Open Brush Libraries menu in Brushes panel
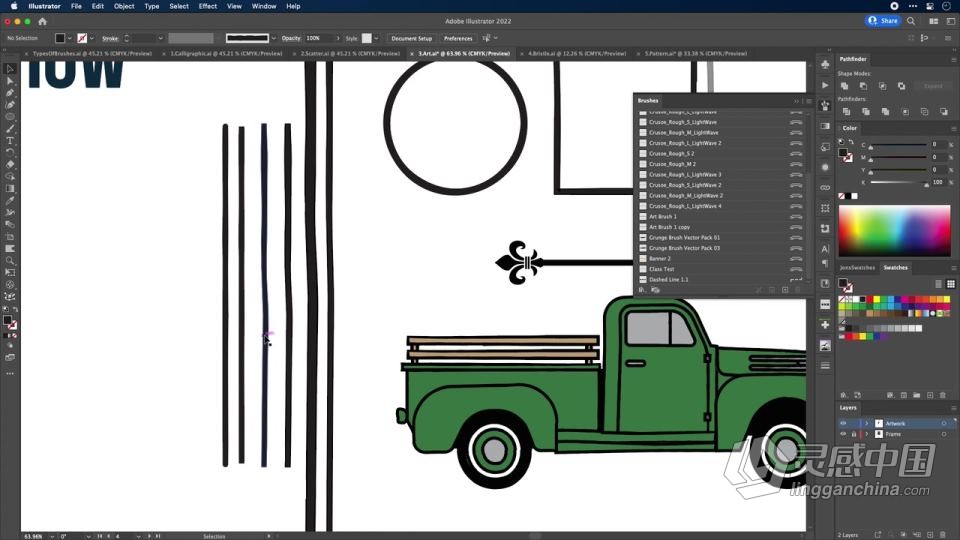 pos(642,290)
